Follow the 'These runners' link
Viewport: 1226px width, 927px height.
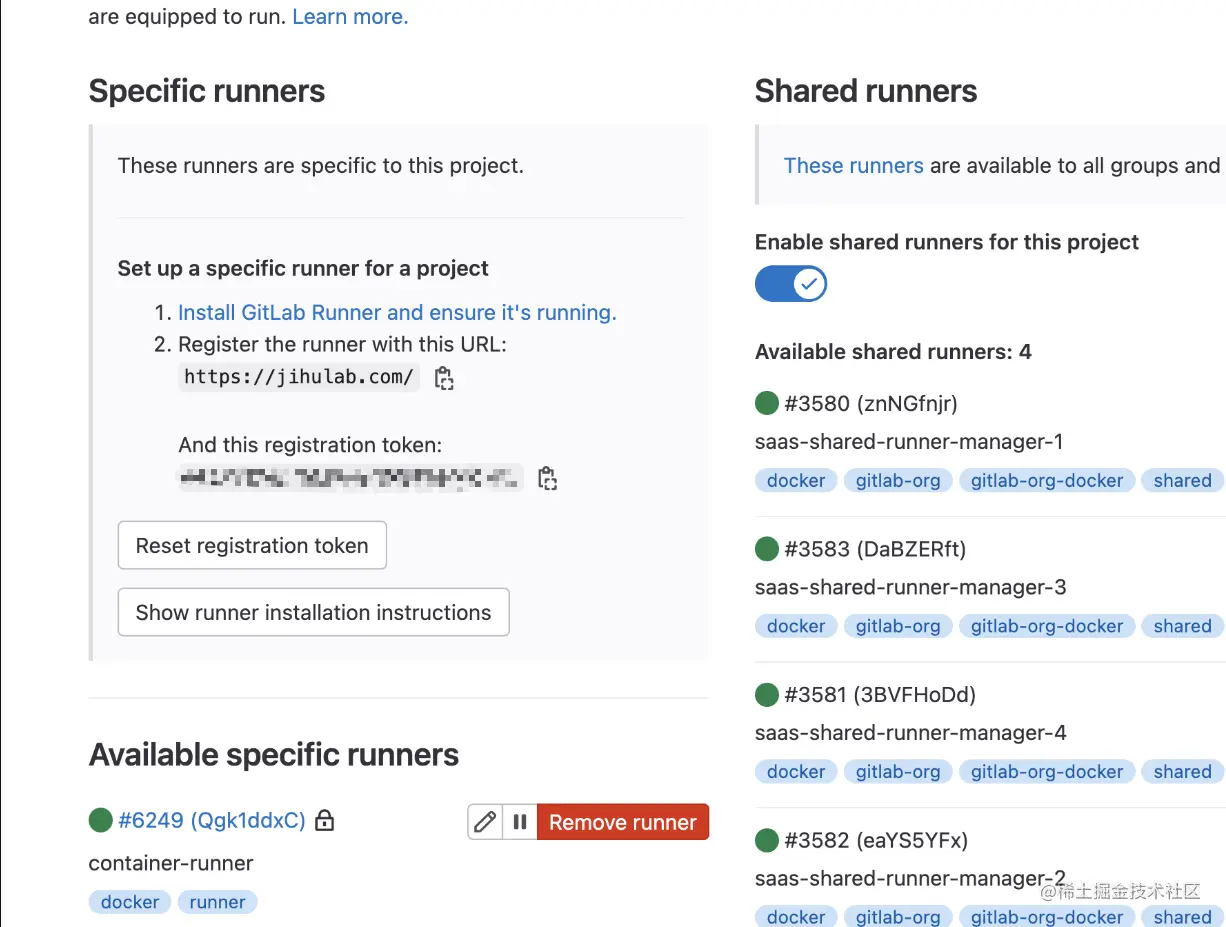(x=853, y=166)
